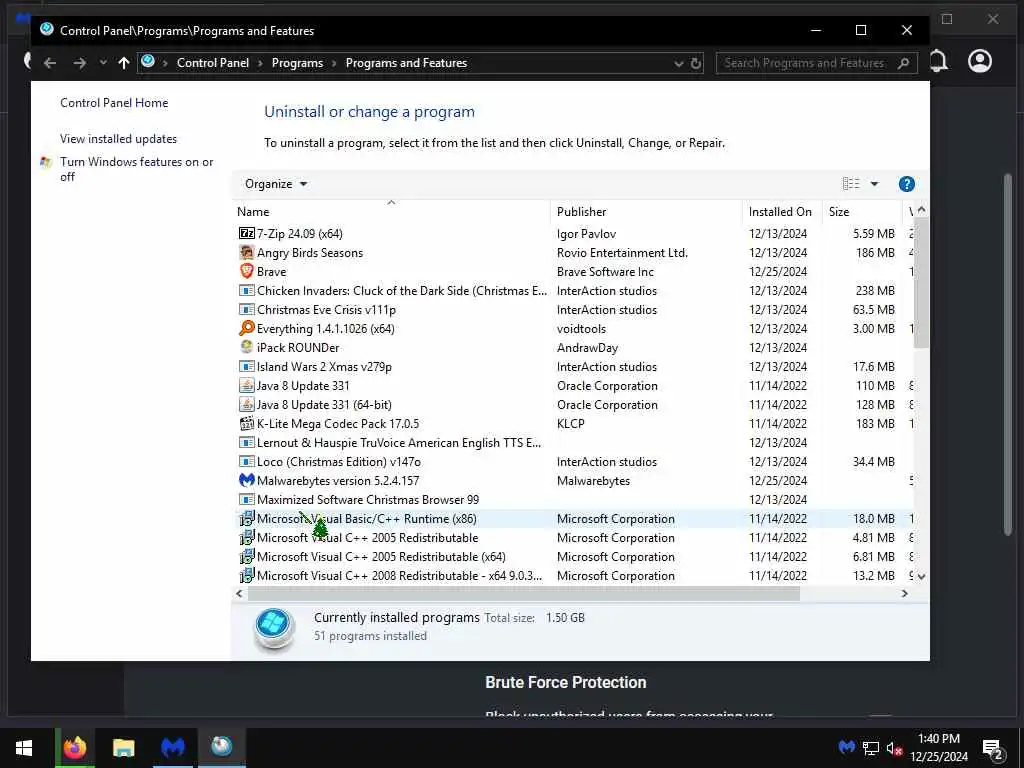Open the address bar history dropdown
The height and width of the screenshot is (768, 1024).
pos(679,63)
